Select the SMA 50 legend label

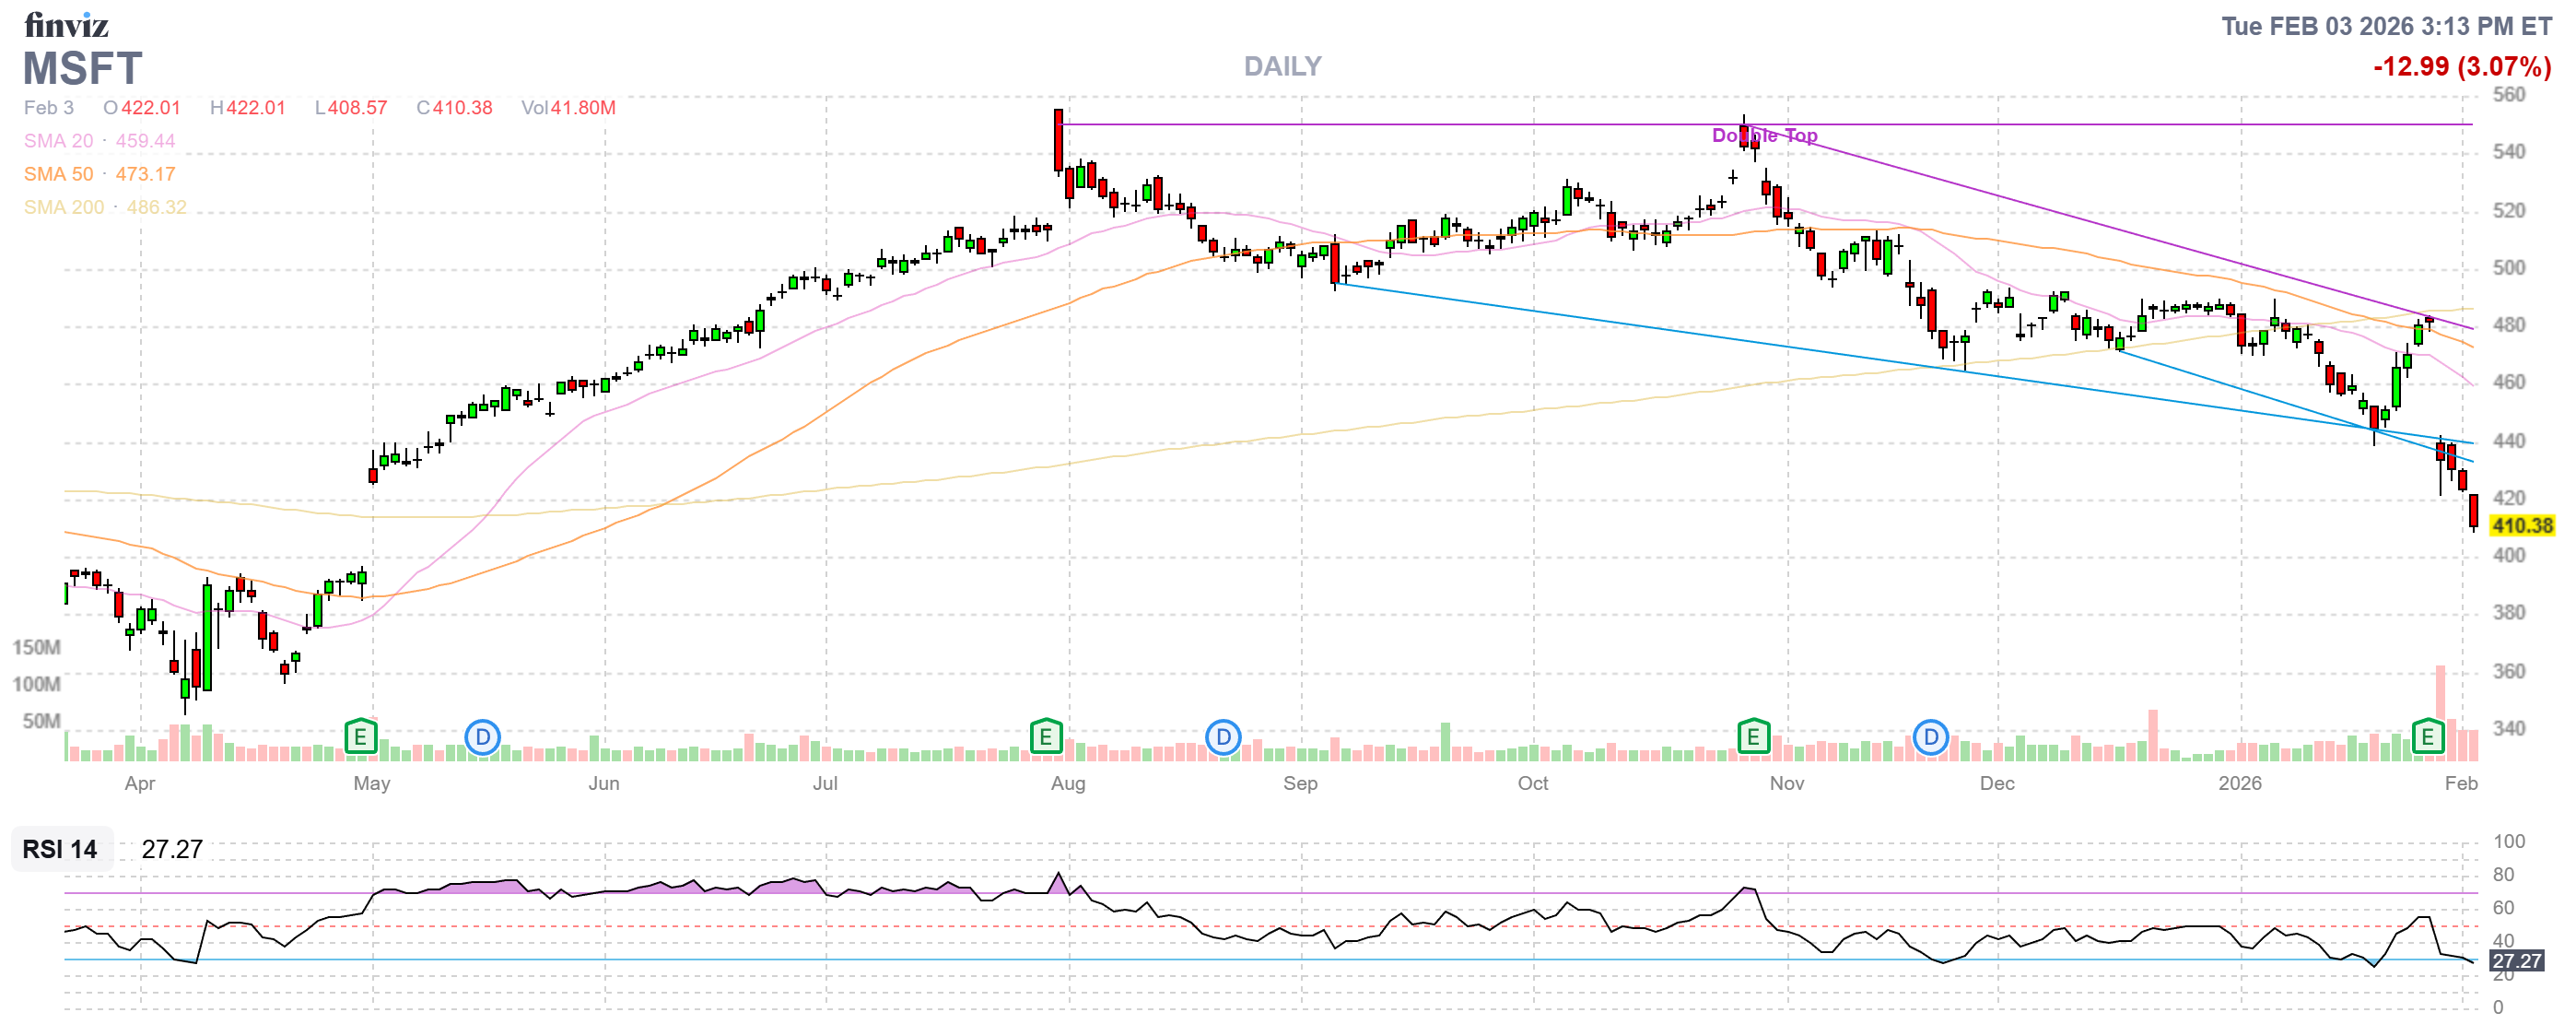58,174
